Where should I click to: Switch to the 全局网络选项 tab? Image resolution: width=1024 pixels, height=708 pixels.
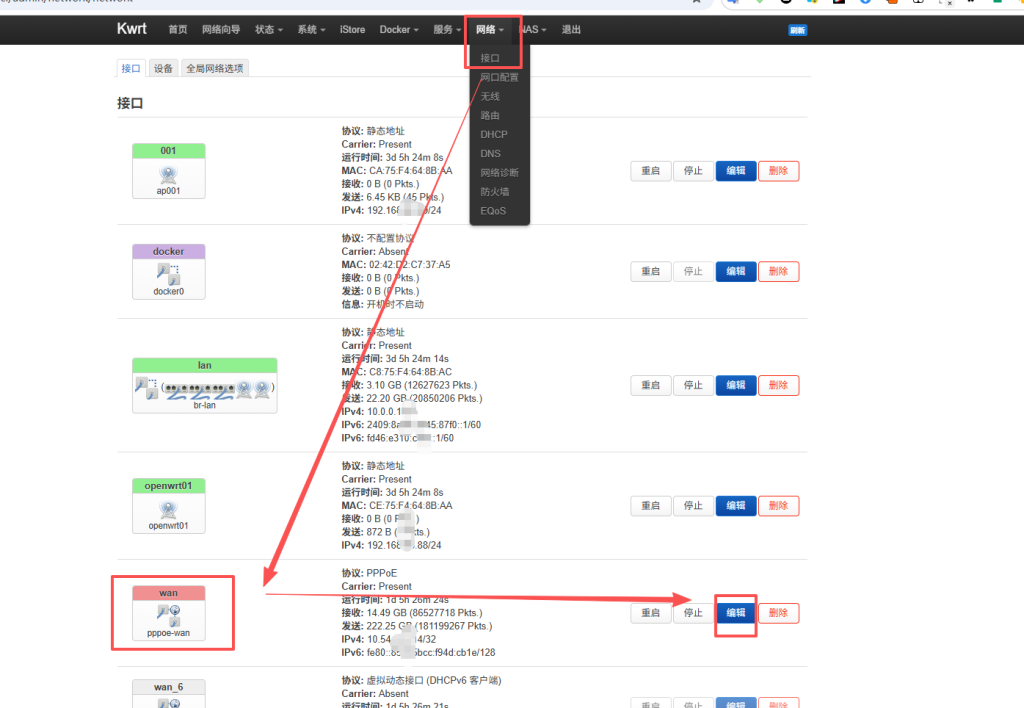214,68
